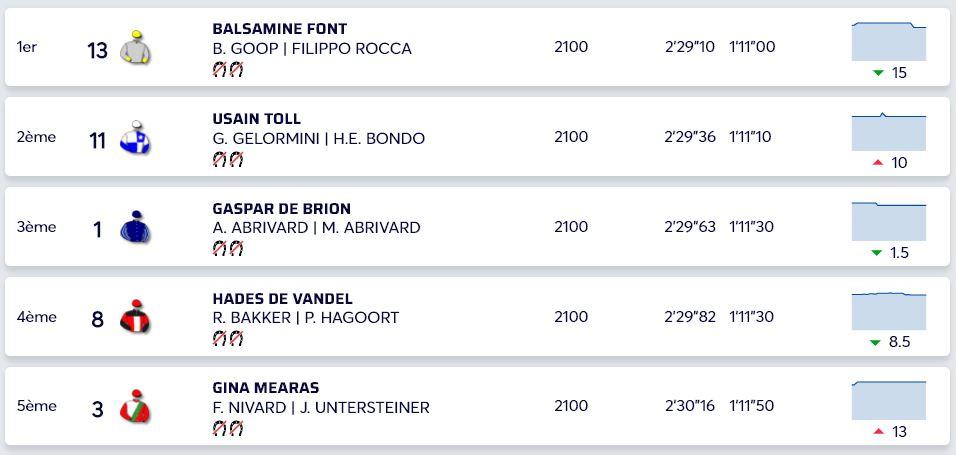The image size is (956, 455).
Task: Click horseshoe icons under F. Nivard
Action: [228, 429]
